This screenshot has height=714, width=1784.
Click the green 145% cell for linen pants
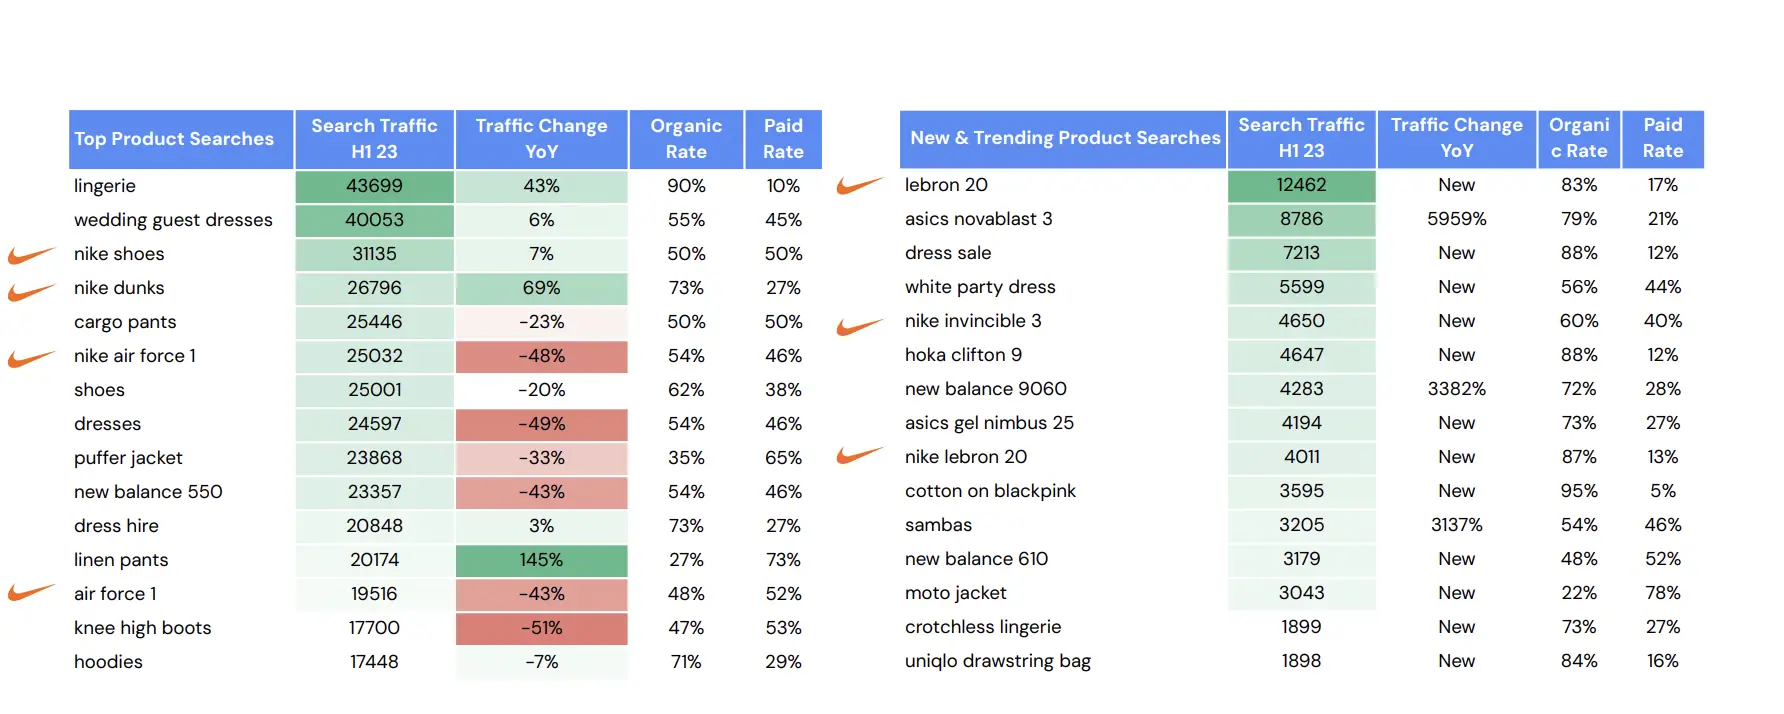pos(541,560)
